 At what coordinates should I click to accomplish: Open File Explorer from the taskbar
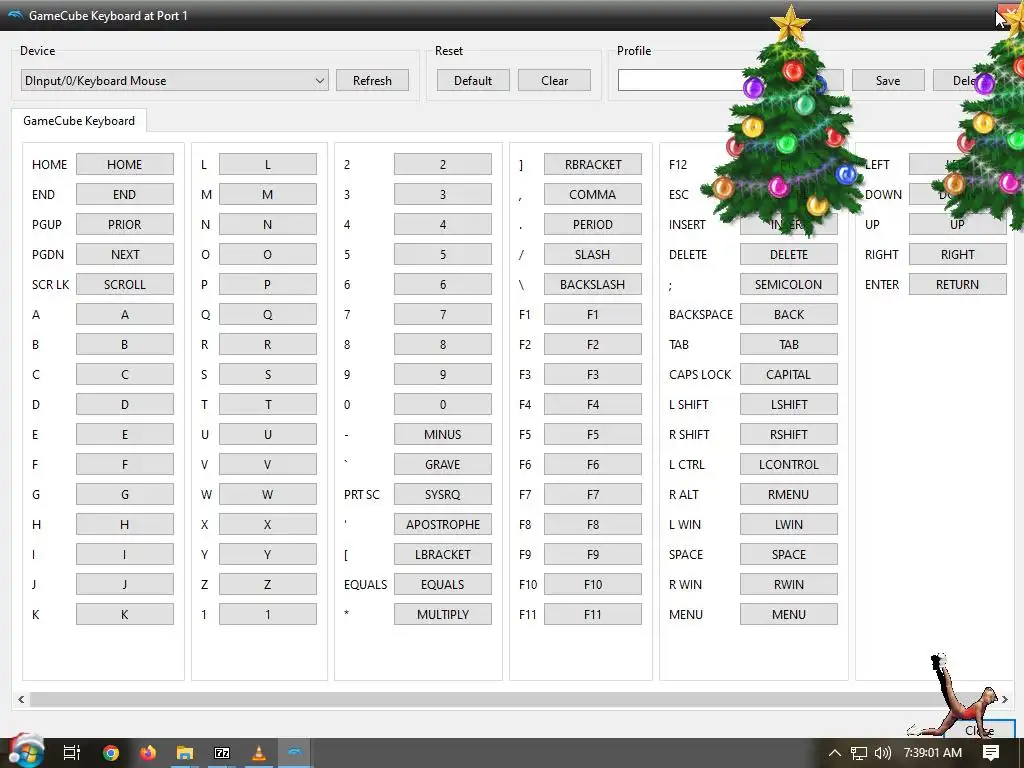[185, 753]
